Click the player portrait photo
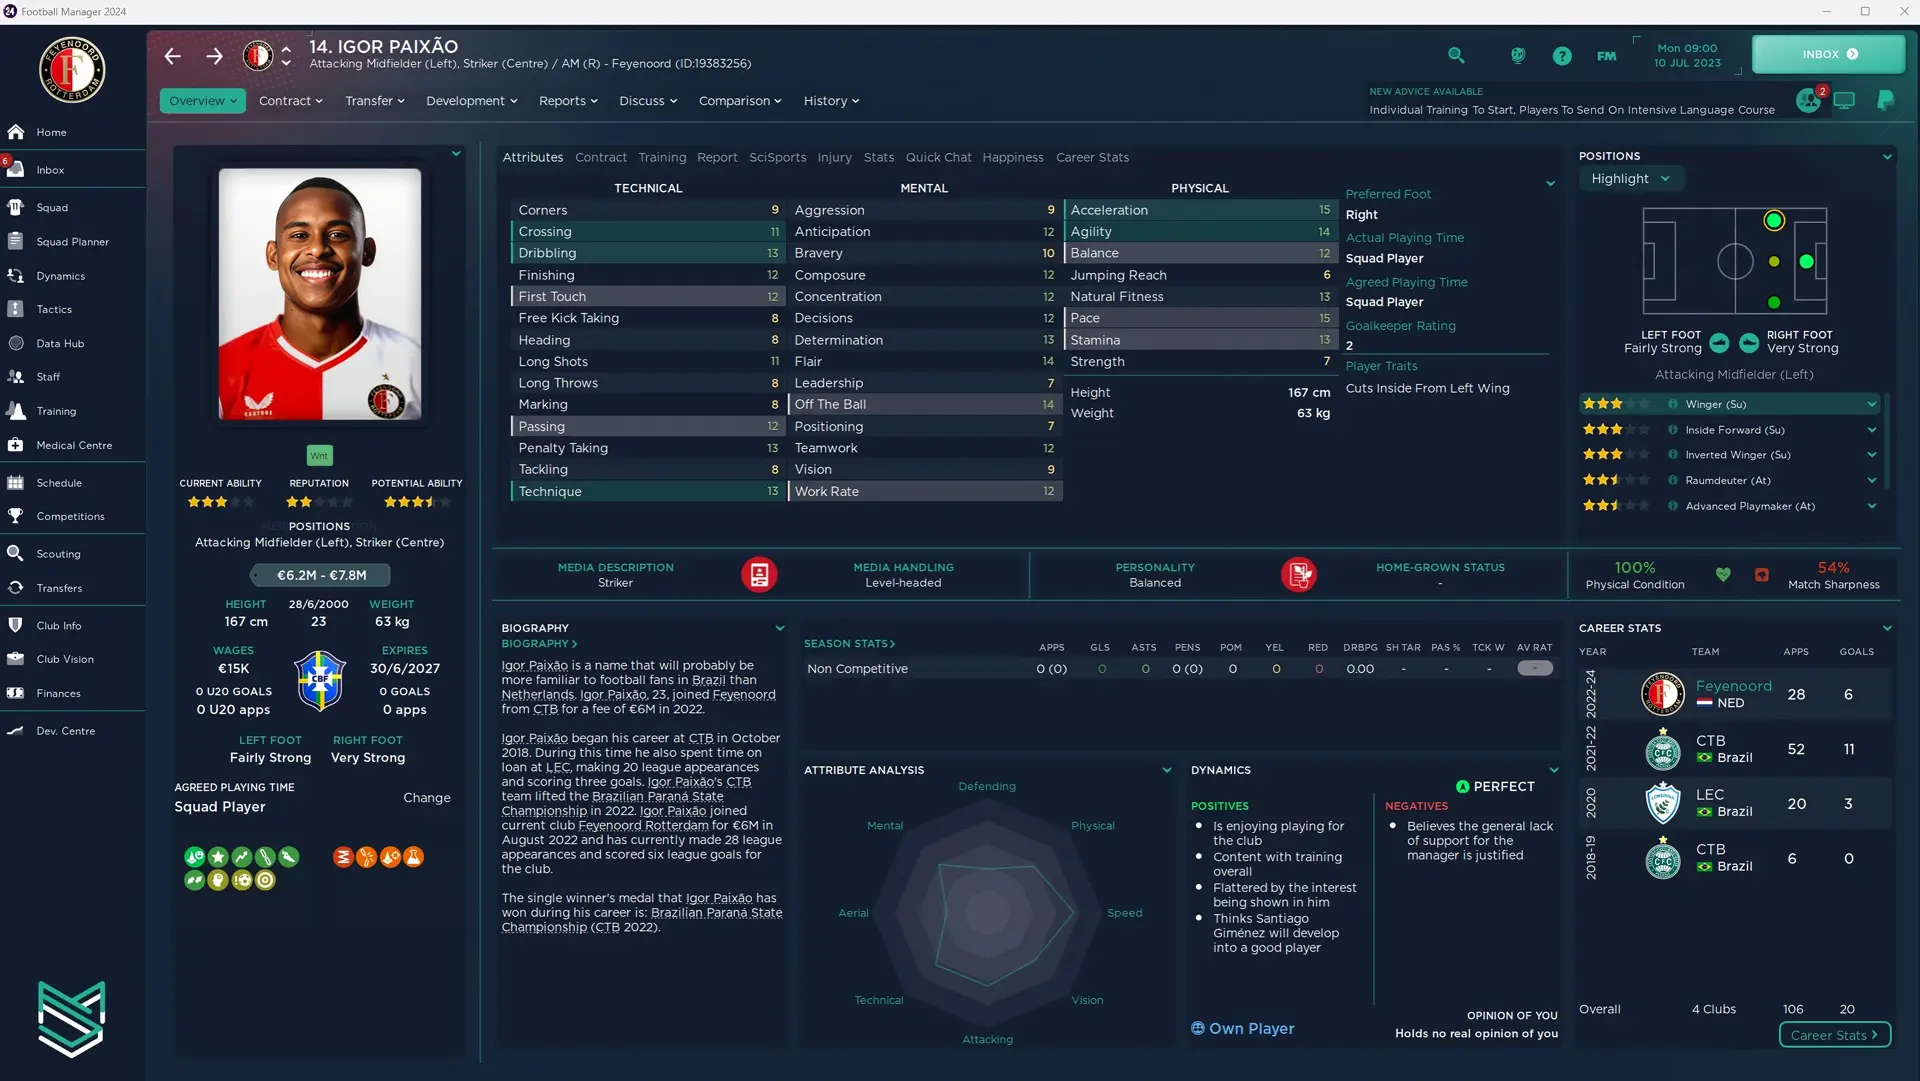This screenshot has width=1920, height=1081. (320, 294)
